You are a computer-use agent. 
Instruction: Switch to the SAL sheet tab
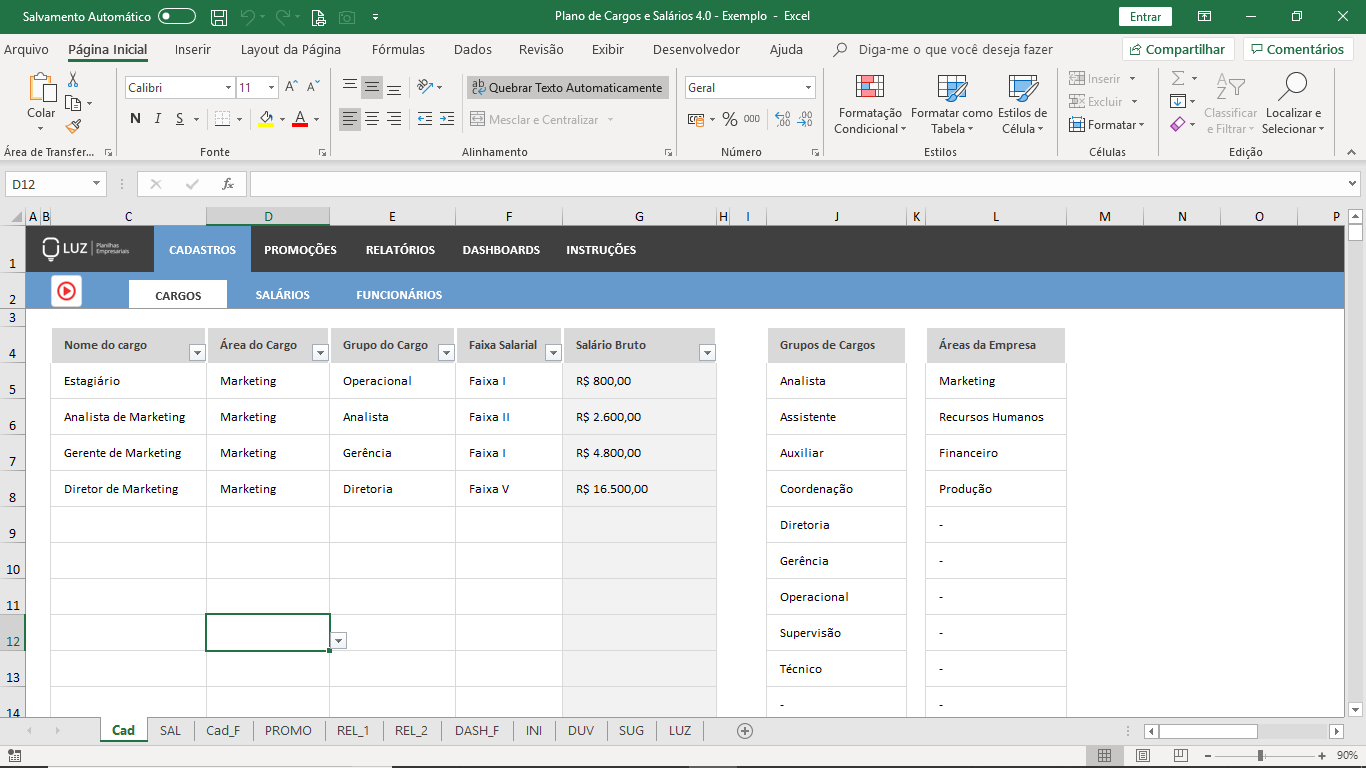(170, 731)
